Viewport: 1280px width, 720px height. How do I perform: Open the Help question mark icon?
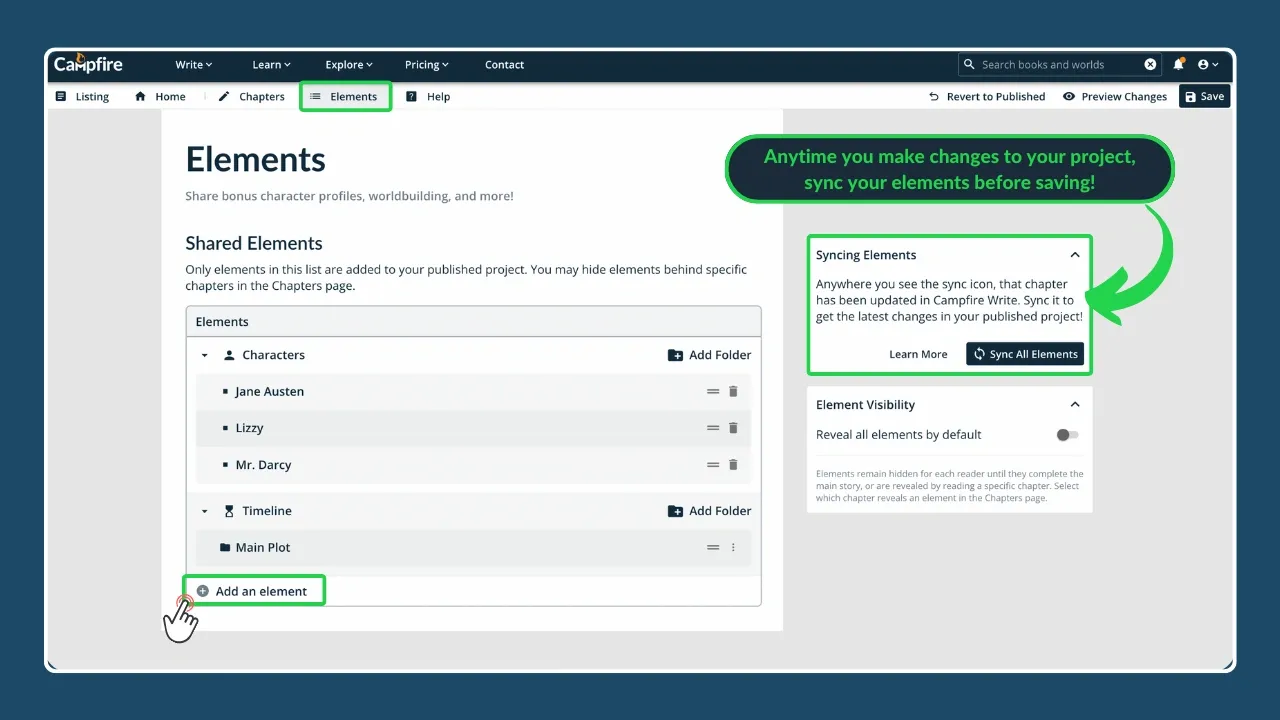(411, 96)
